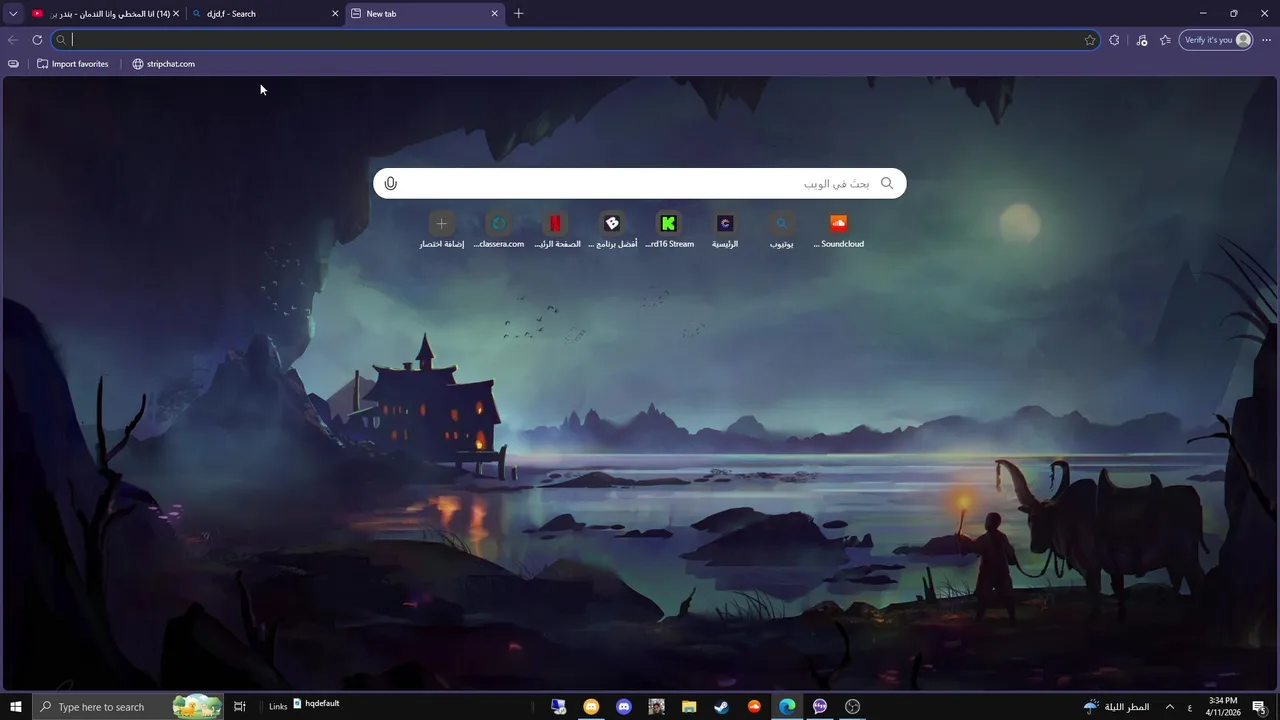Start voice search with microphone icon
Screen dimensions: 1280x720
[391, 183]
